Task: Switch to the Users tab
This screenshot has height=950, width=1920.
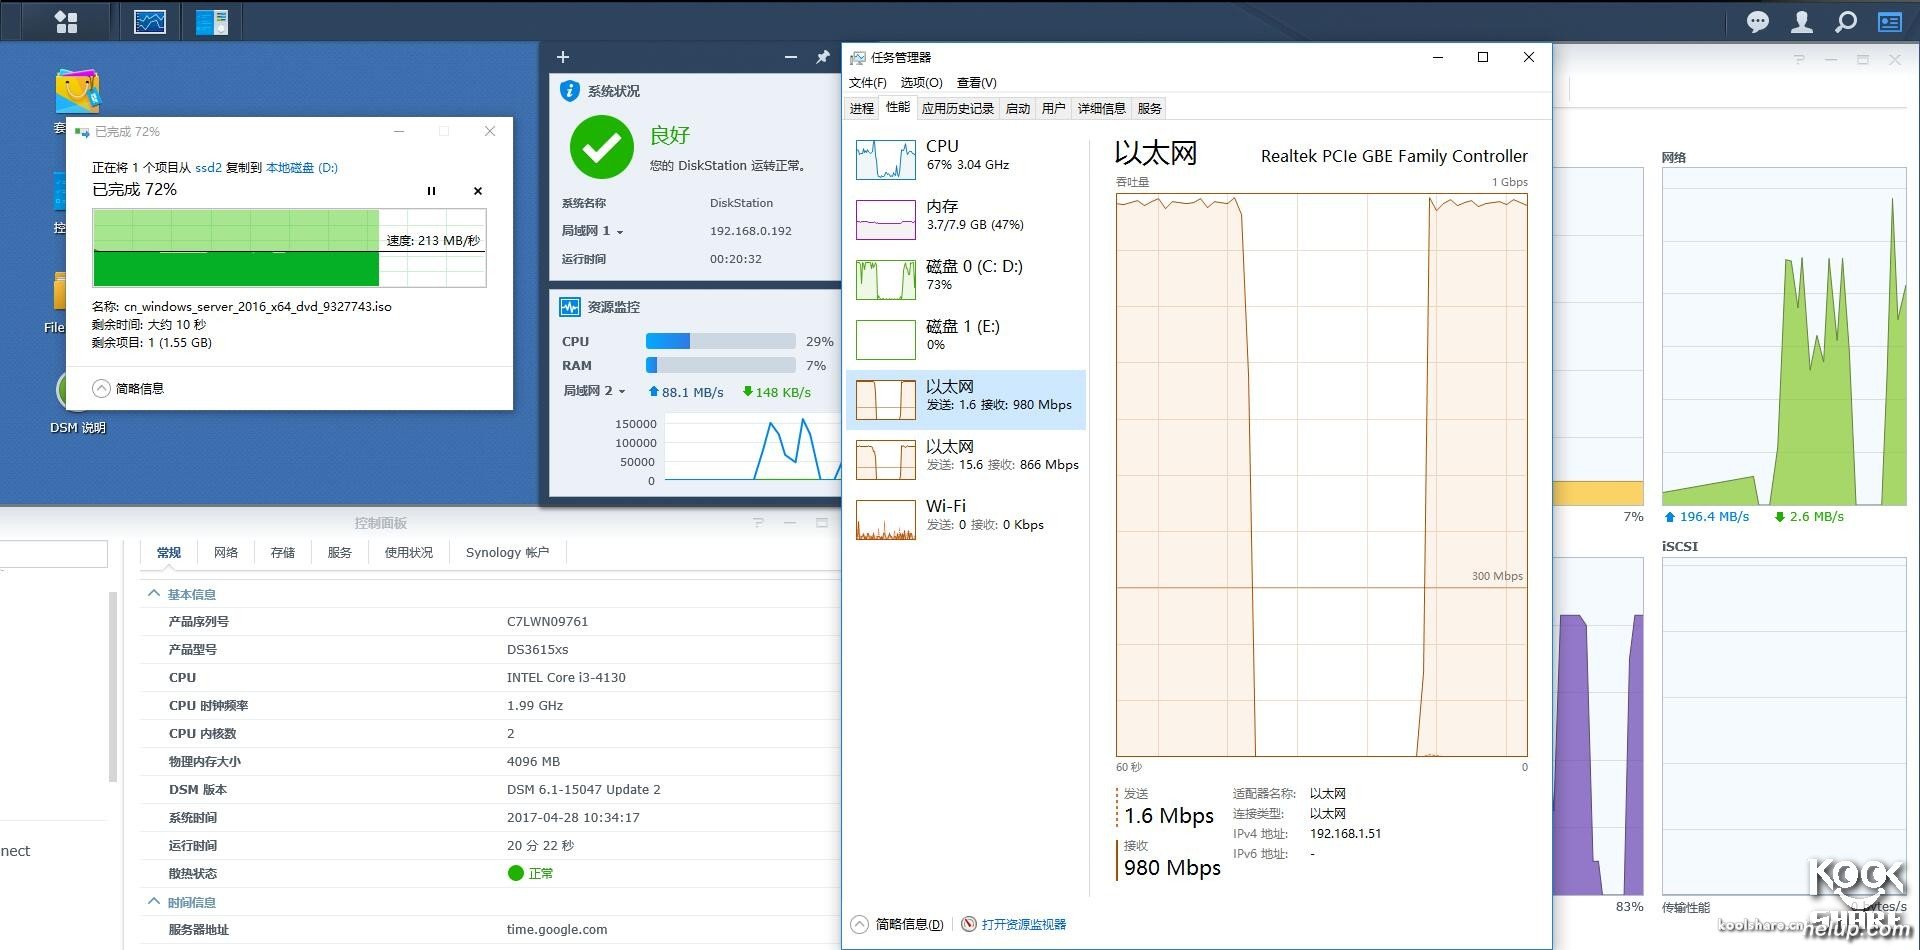Action: click(1054, 108)
